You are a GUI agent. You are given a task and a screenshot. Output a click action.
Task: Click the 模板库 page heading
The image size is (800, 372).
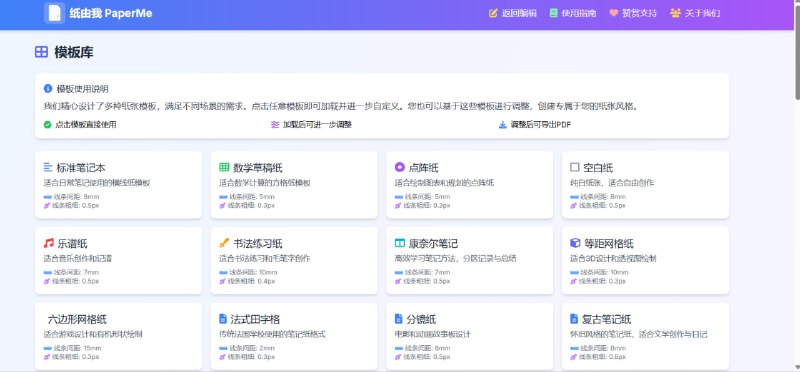[74, 52]
